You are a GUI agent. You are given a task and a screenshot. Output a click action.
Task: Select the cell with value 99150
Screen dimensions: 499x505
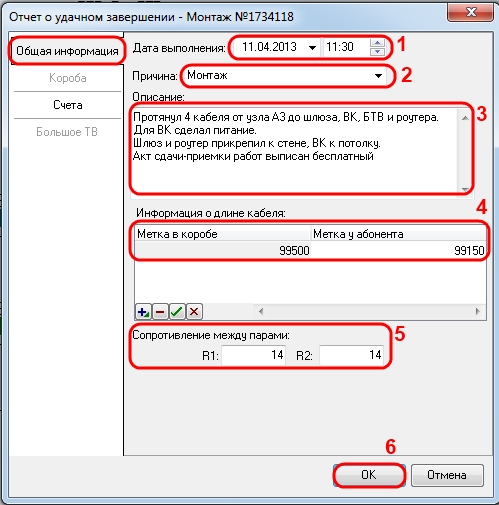pos(398,250)
